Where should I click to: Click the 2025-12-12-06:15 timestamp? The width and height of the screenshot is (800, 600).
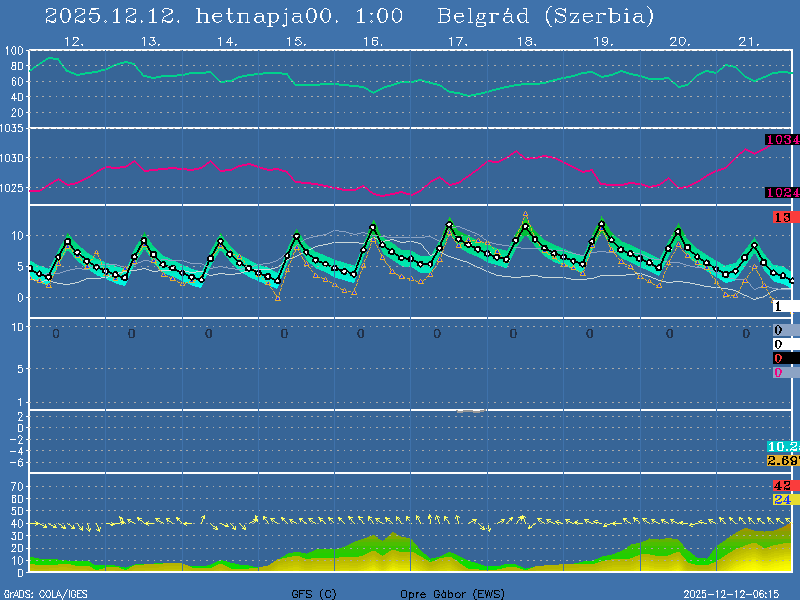738,594
